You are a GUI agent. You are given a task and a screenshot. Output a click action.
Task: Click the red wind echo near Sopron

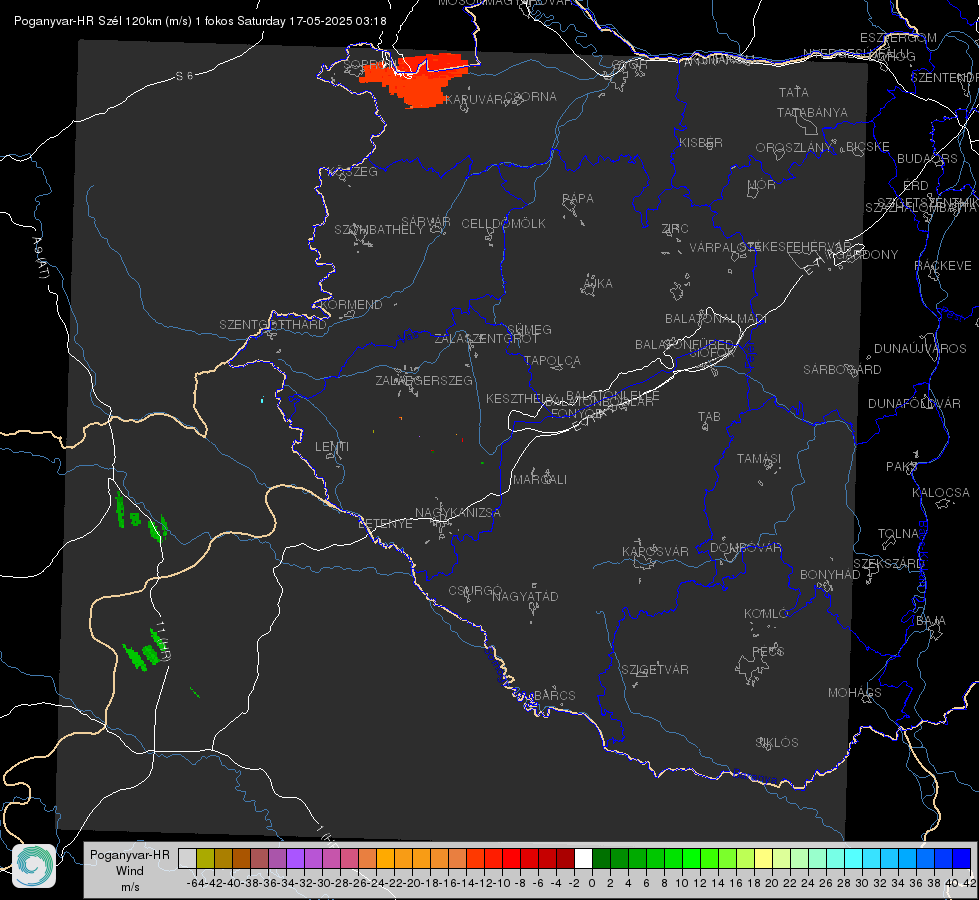point(414,80)
